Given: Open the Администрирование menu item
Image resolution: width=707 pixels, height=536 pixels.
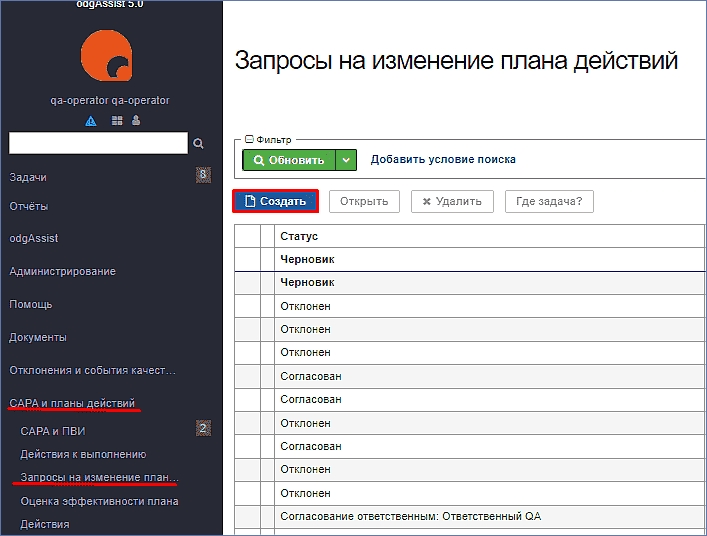Looking at the screenshot, I should 62,271.
